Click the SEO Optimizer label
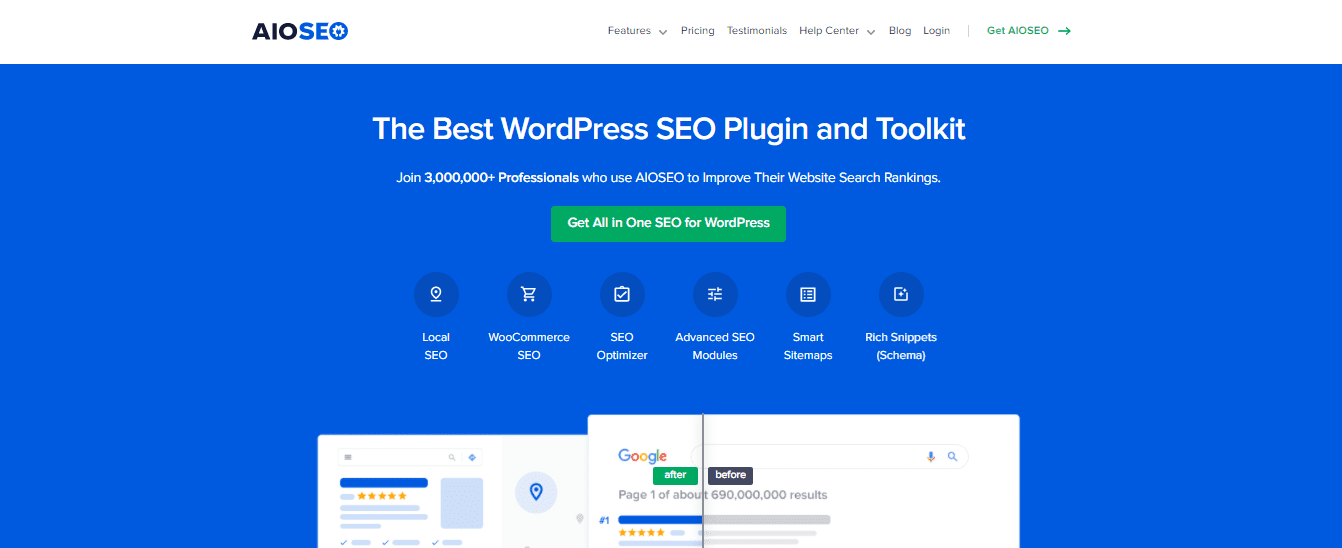This screenshot has height=548, width=1342. click(x=622, y=346)
